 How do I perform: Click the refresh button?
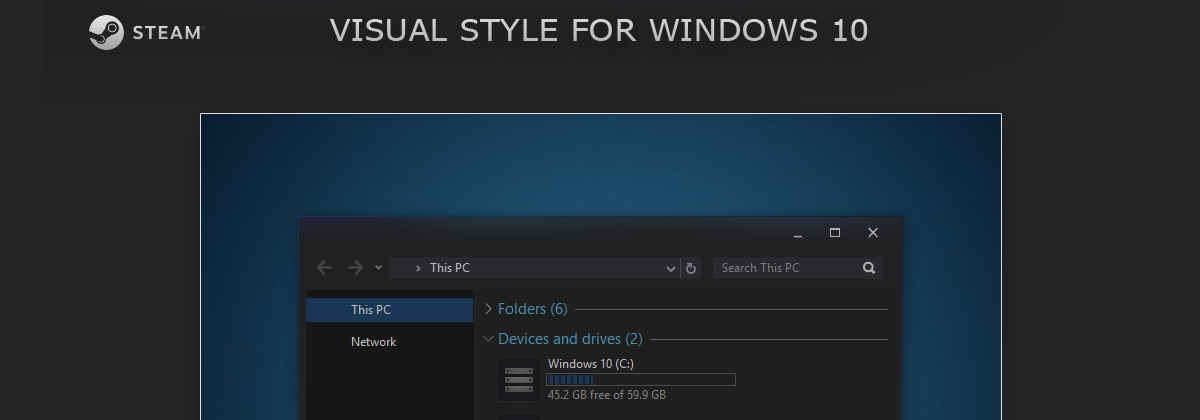click(x=691, y=268)
